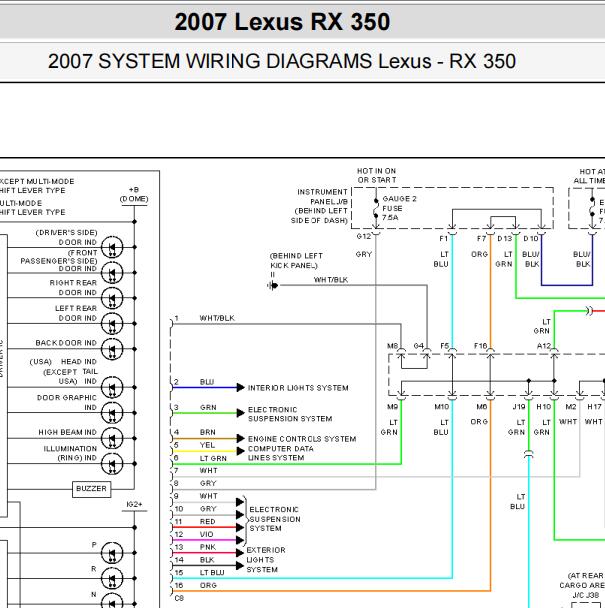
Task: Click connector label A12
Action: pyautogui.click(x=544, y=346)
